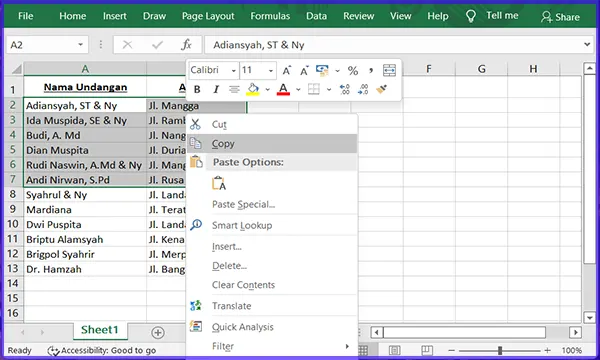Click the Insert Function fx icon
Image resolution: width=600 pixels, height=360 pixels.
point(186,45)
